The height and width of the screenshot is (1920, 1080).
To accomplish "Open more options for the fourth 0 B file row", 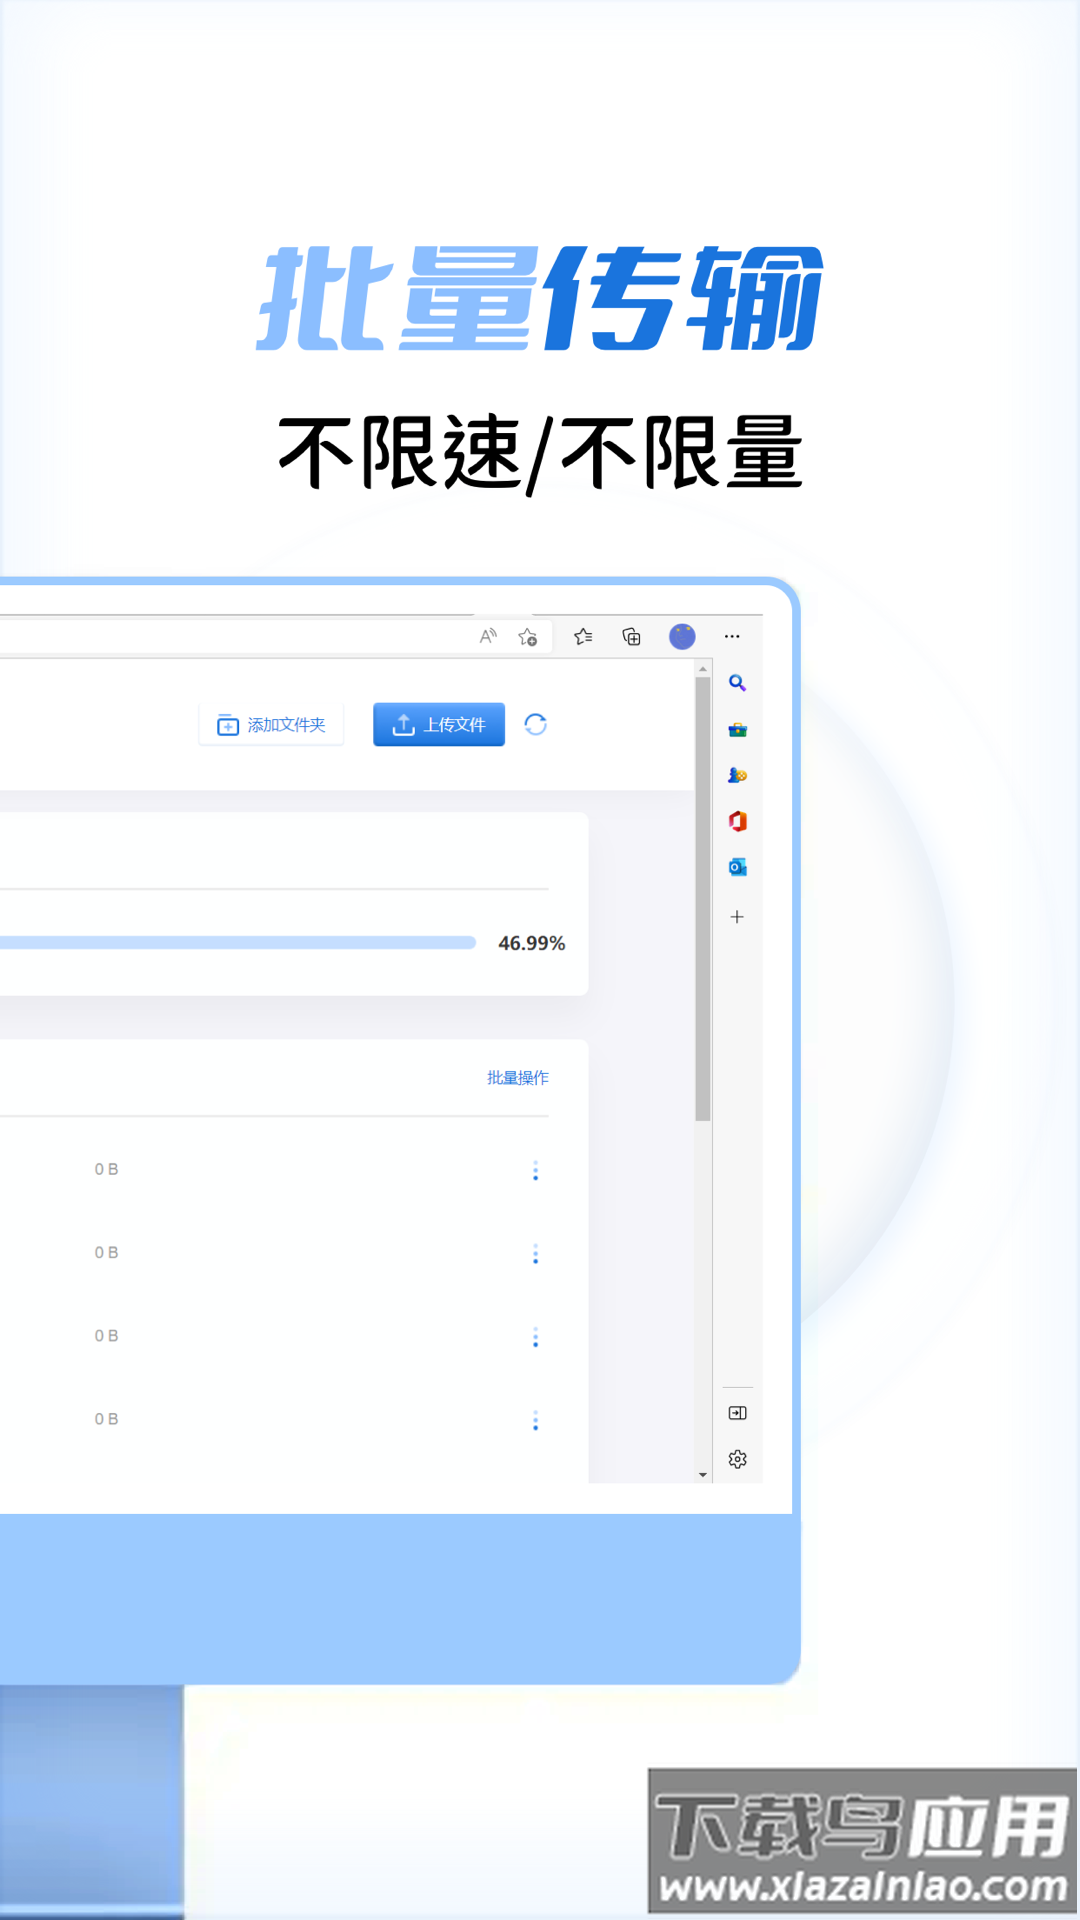I will (x=536, y=1421).
